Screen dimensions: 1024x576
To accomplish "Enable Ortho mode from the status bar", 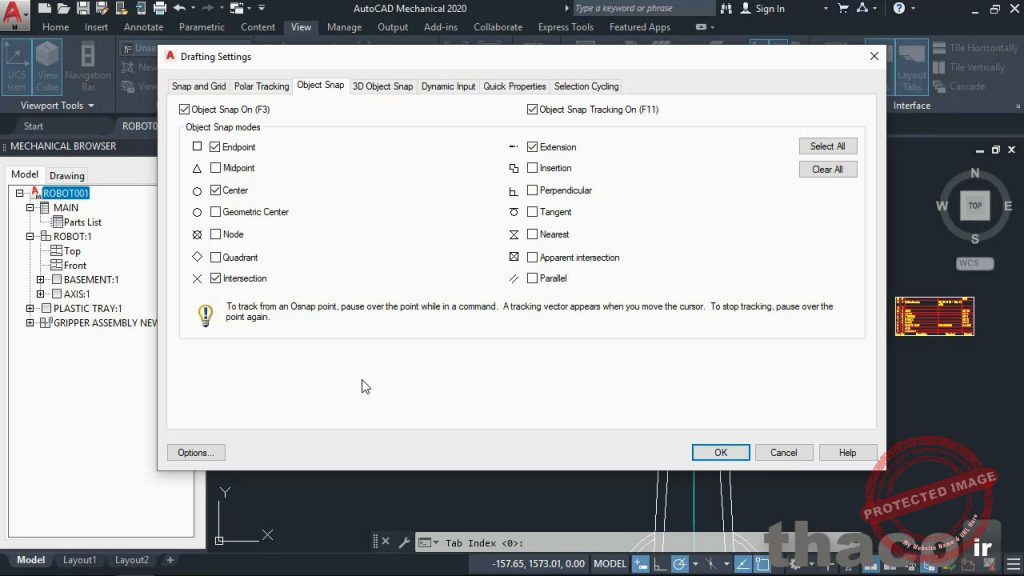I will coord(659,563).
